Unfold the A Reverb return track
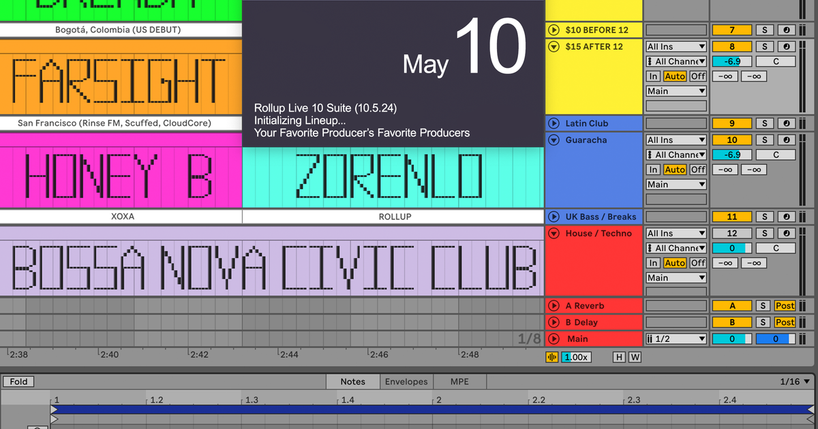This screenshot has width=818, height=429. click(x=554, y=306)
